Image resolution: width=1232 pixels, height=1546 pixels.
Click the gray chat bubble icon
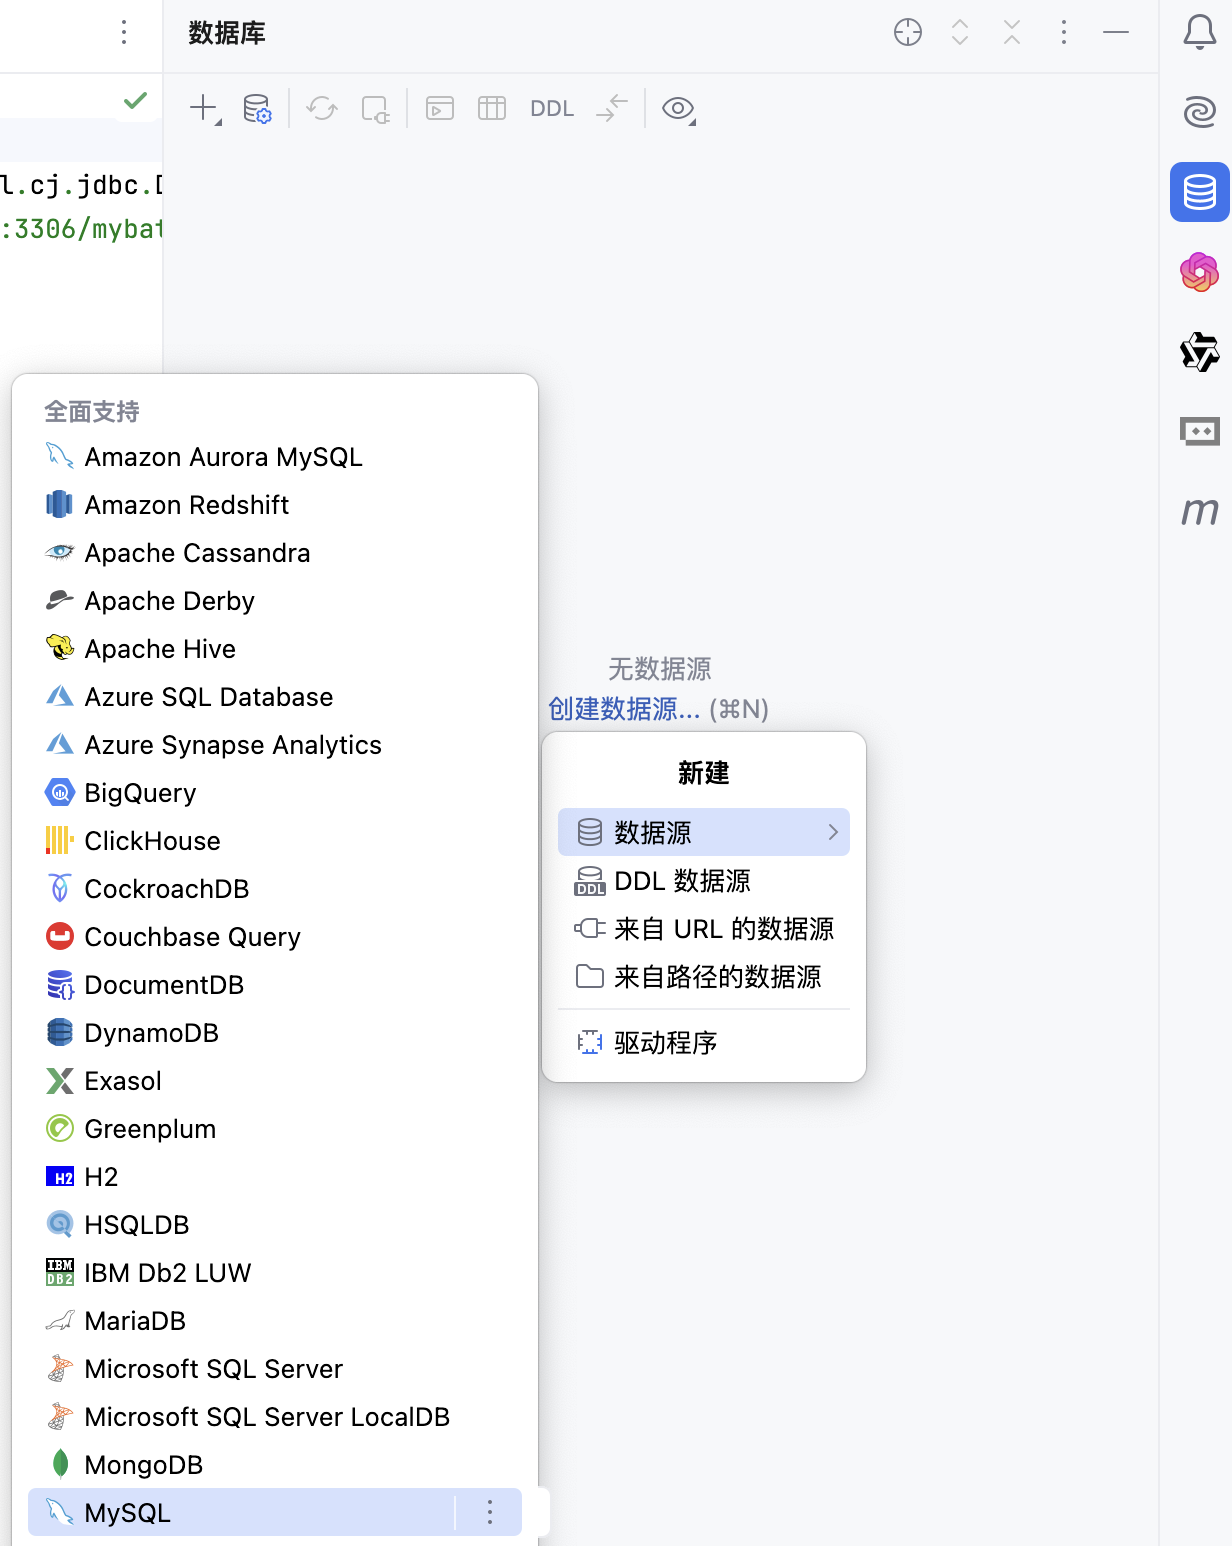[x=1200, y=432]
